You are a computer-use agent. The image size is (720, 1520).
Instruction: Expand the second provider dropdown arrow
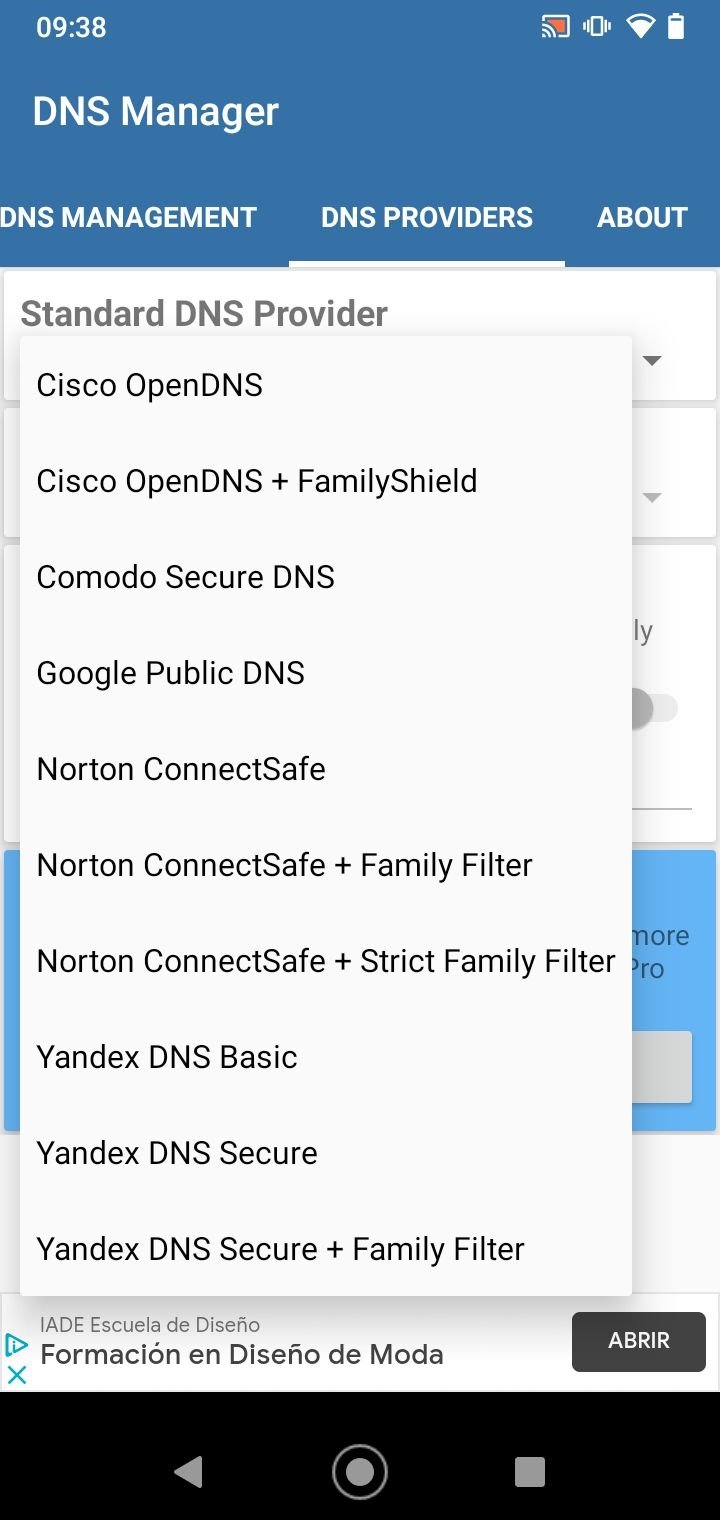(652, 497)
